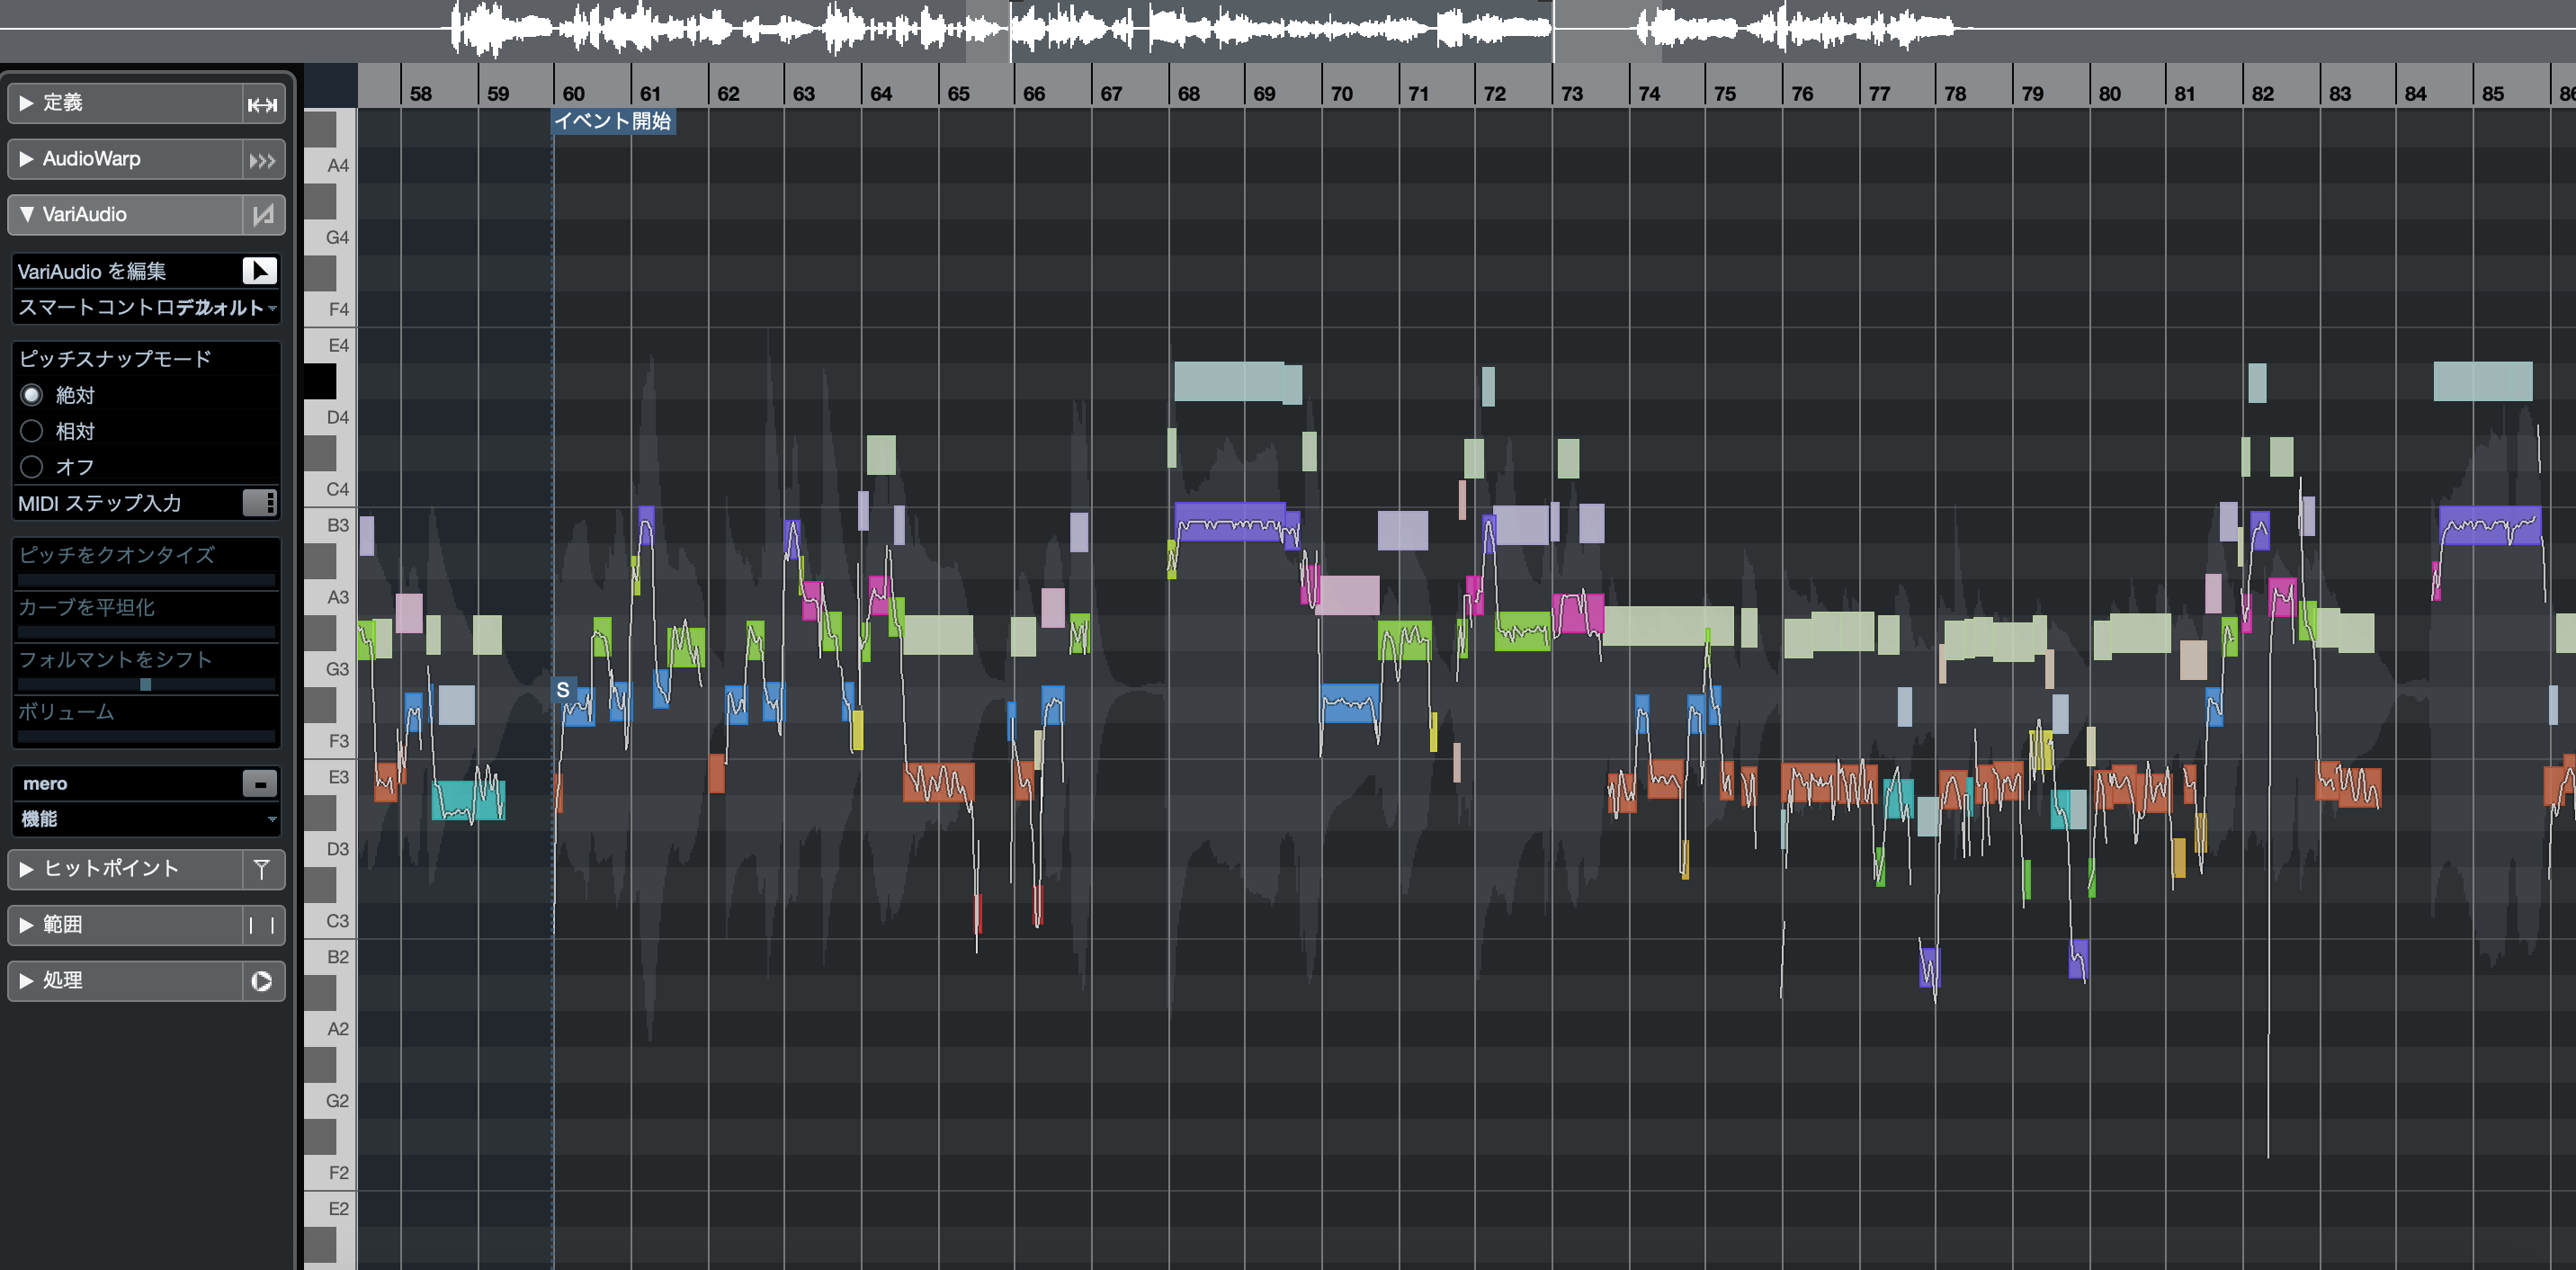The width and height of the screenshot is (2576, 1270).
Task: Click the 範囲 section range icon
Action: click(262, 925)
